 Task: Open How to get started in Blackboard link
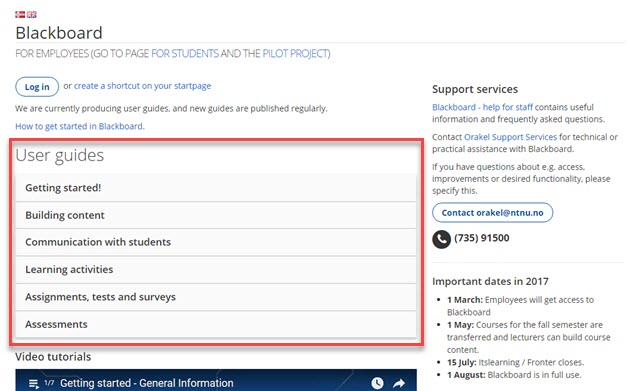pos(80,126)
